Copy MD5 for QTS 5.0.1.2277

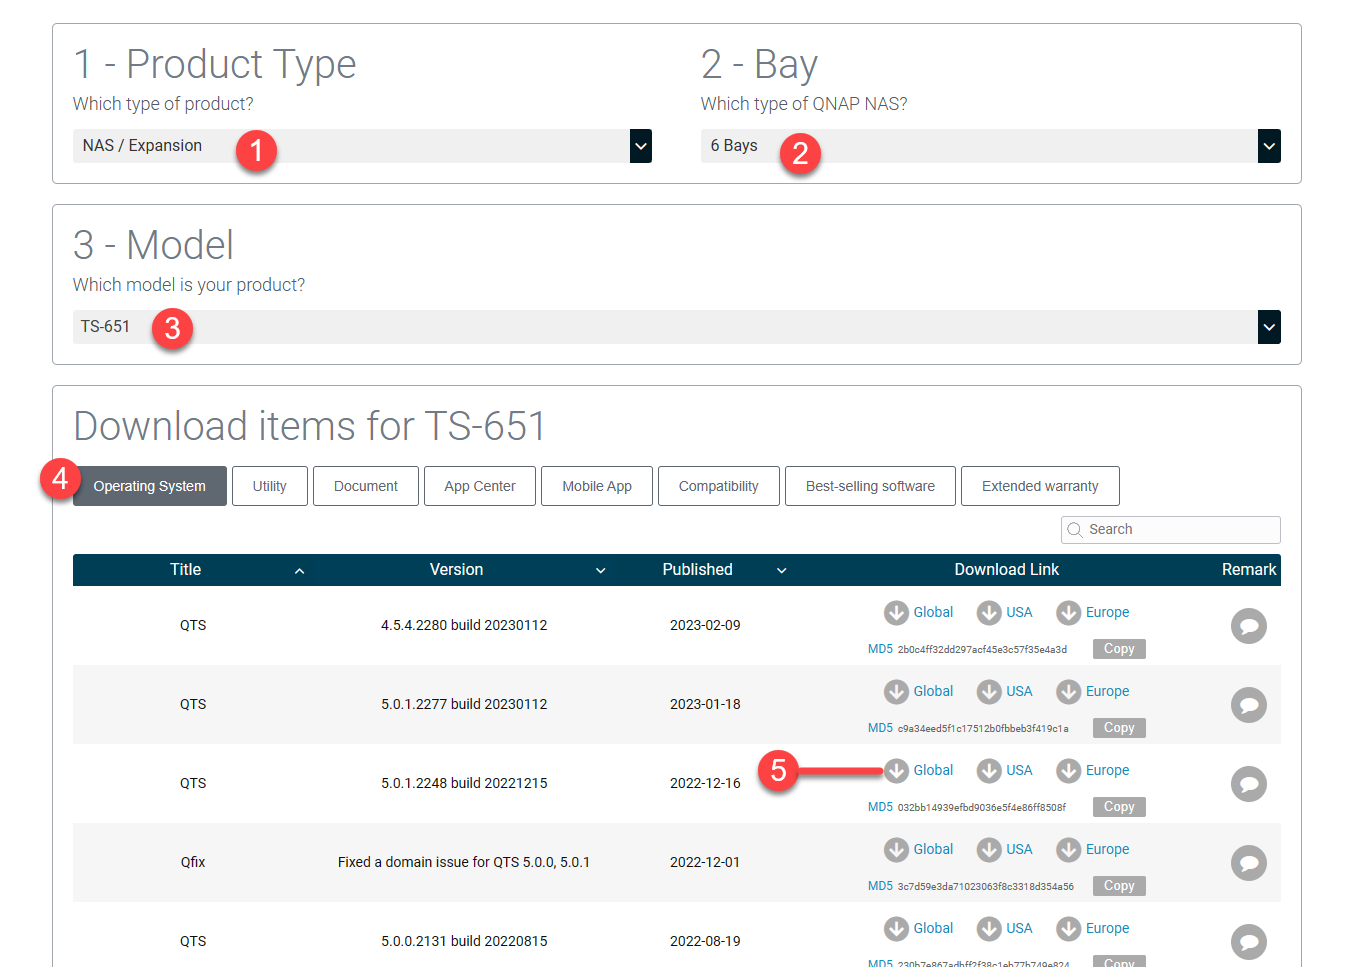click(1119, 728)
